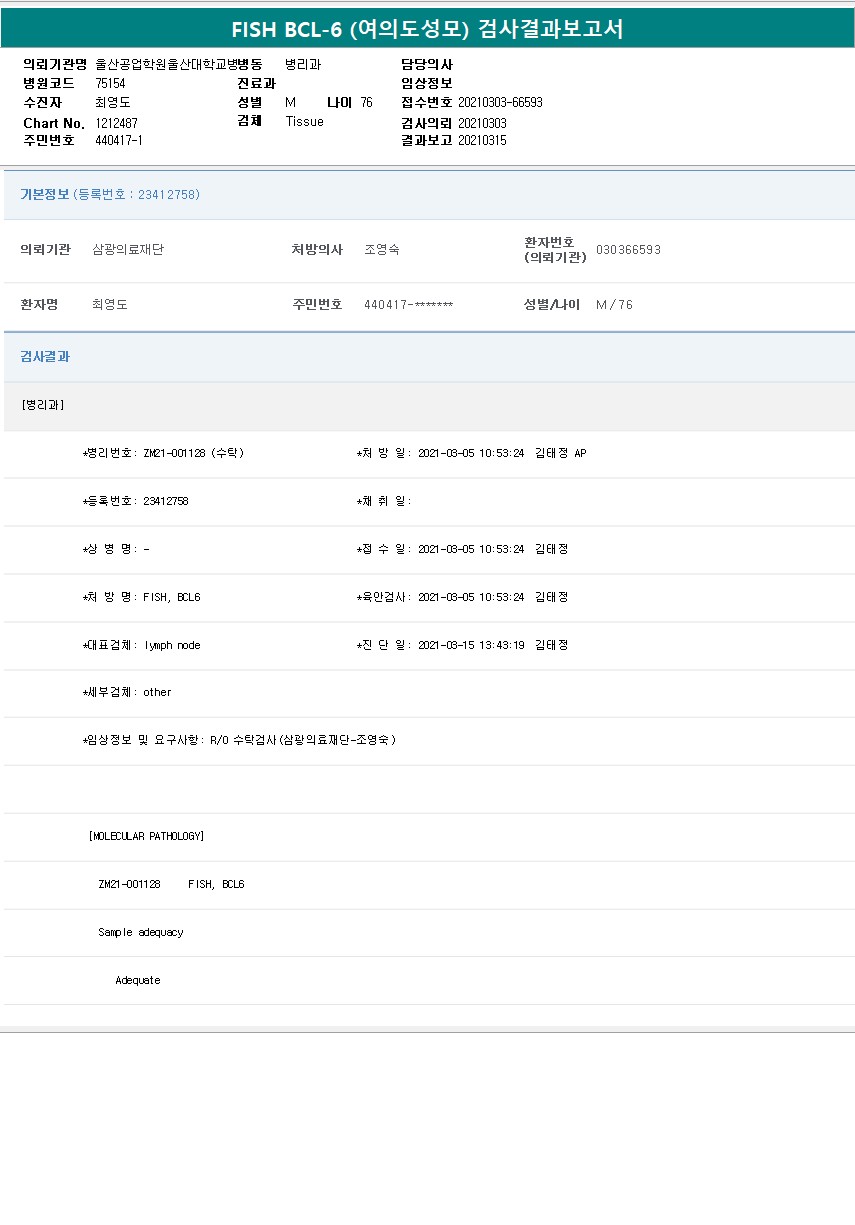Click the 접수번호 value 20210303-66593
The width and height of the screenshot is (855, 1225).
click(x=500, y=102)
